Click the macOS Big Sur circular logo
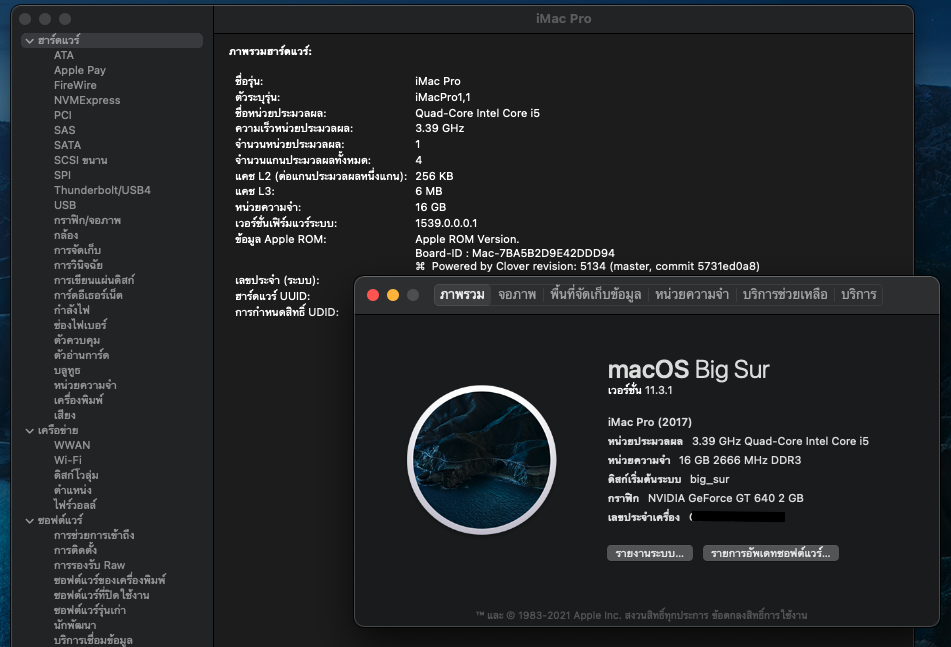 tap(482, 460)
